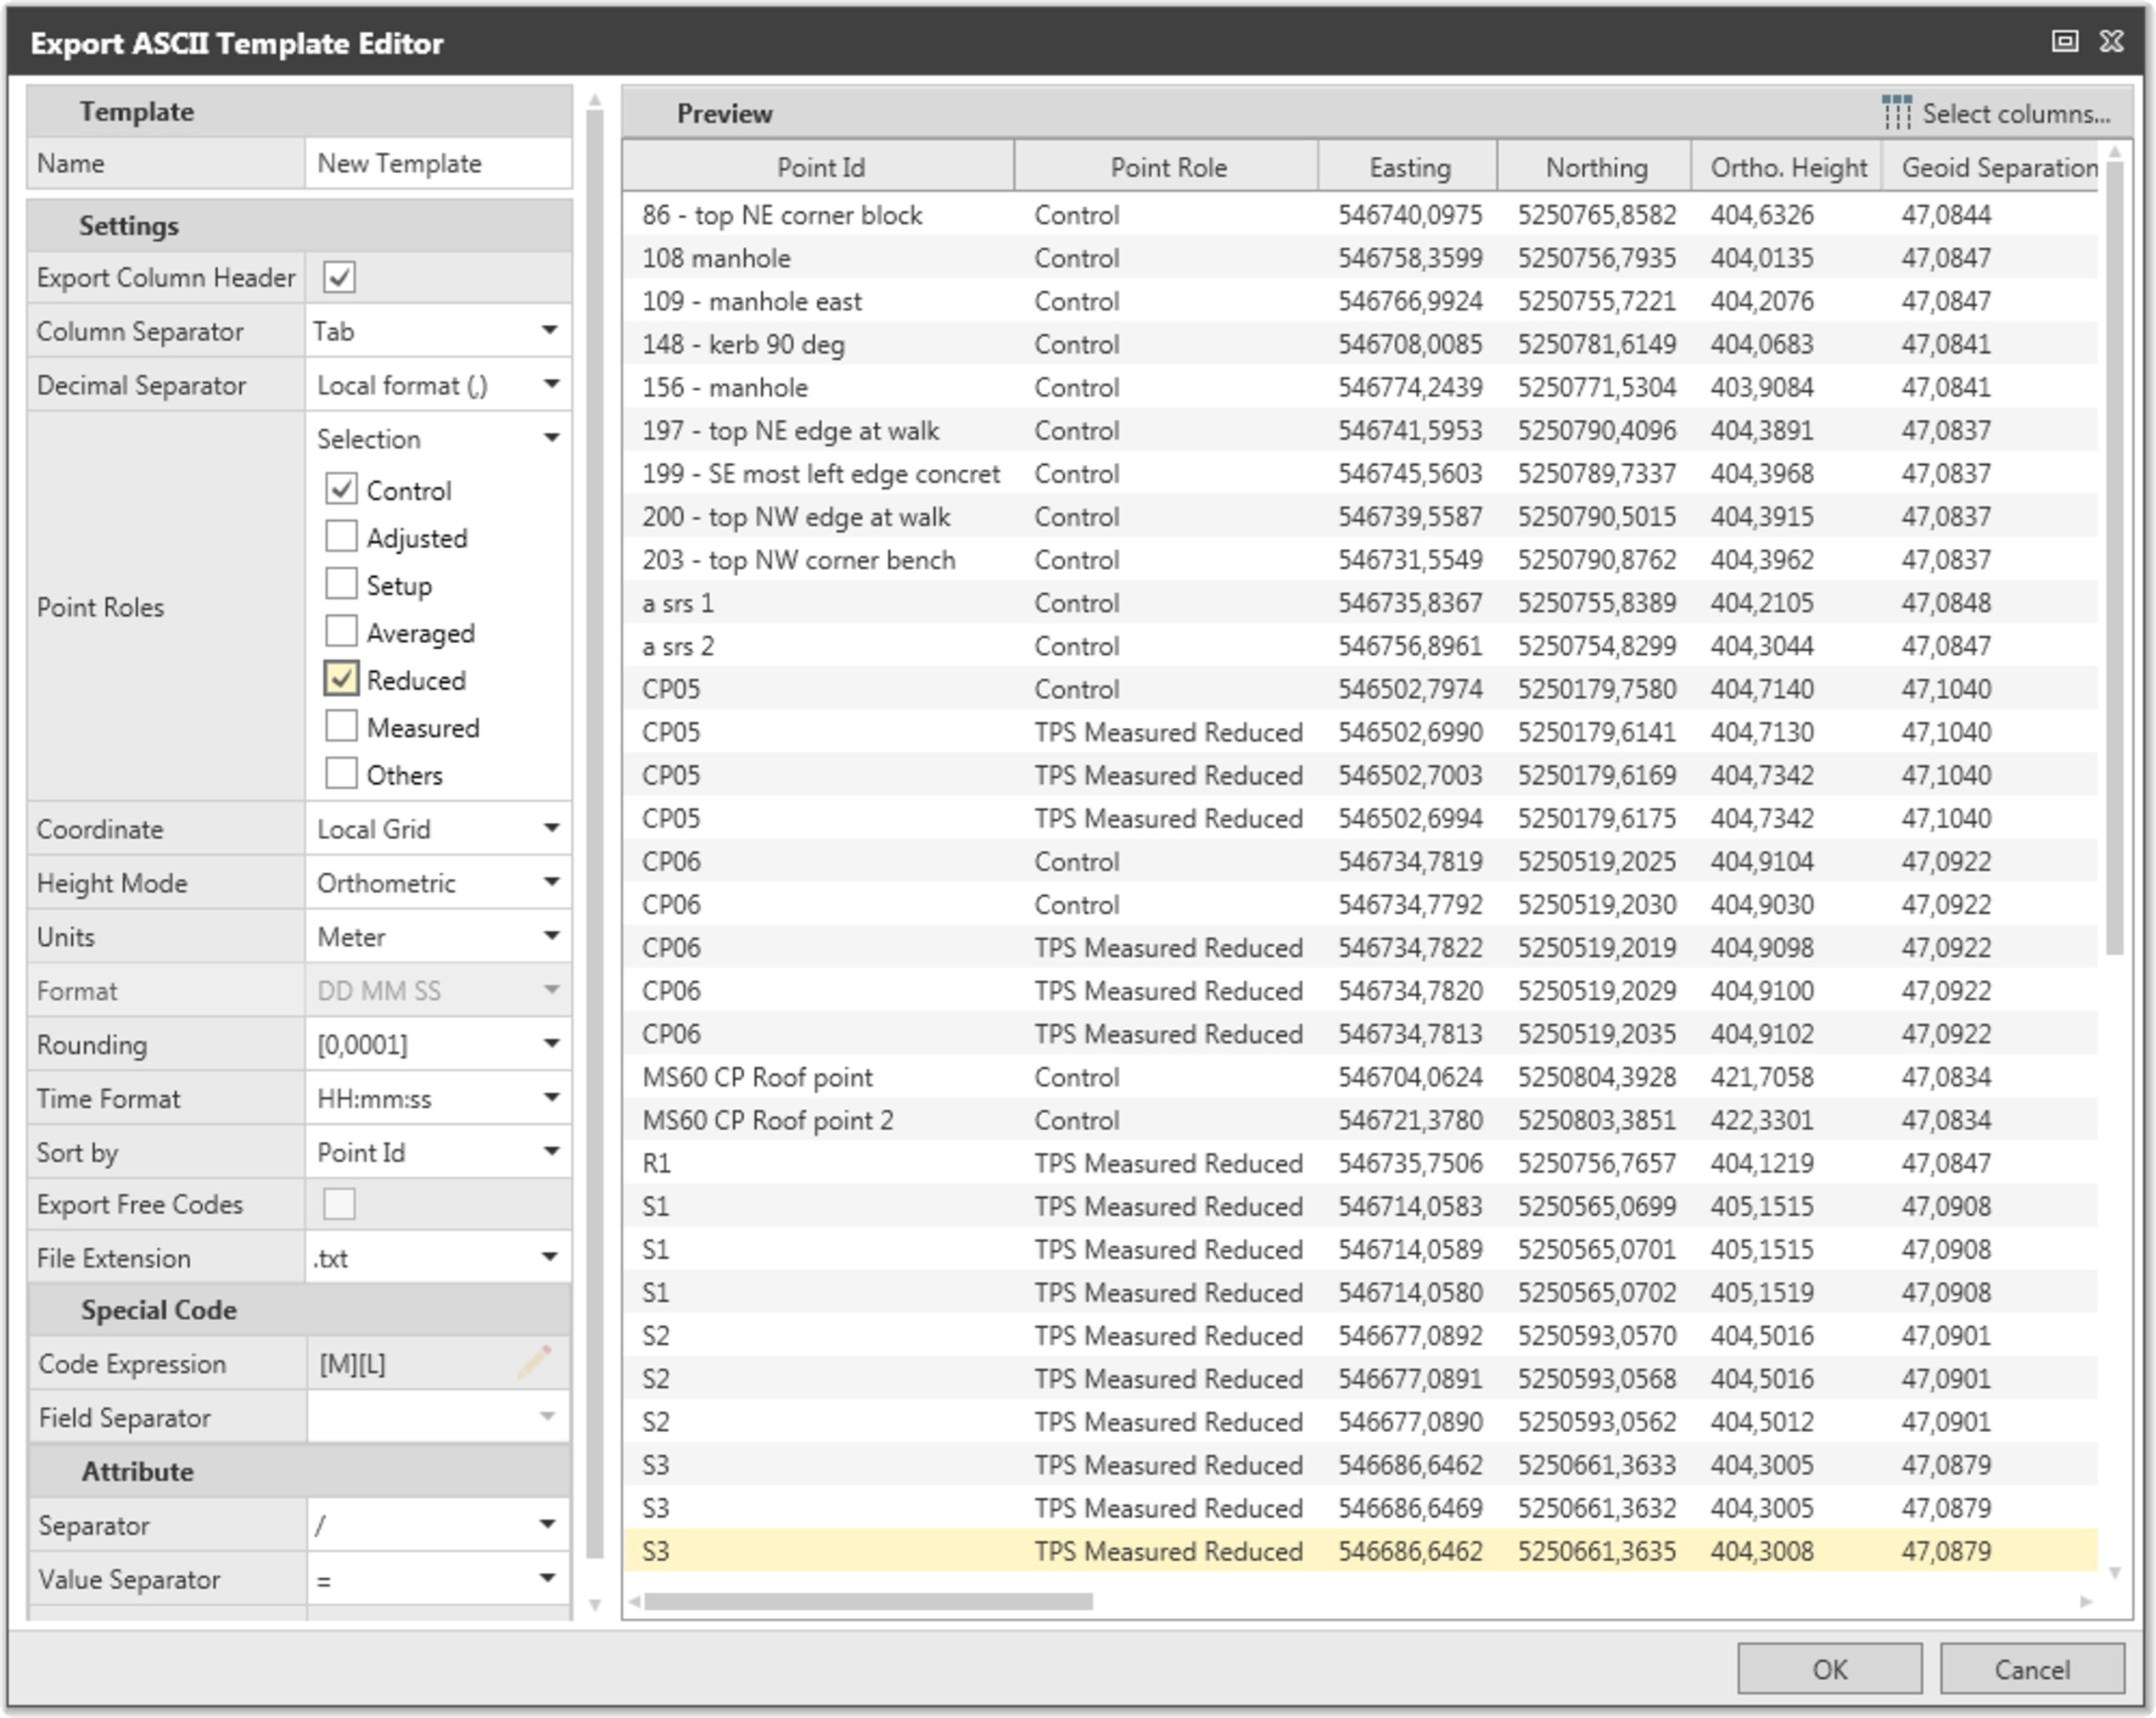
Task: Click the Template Name input field
Action: coord(438,163)
